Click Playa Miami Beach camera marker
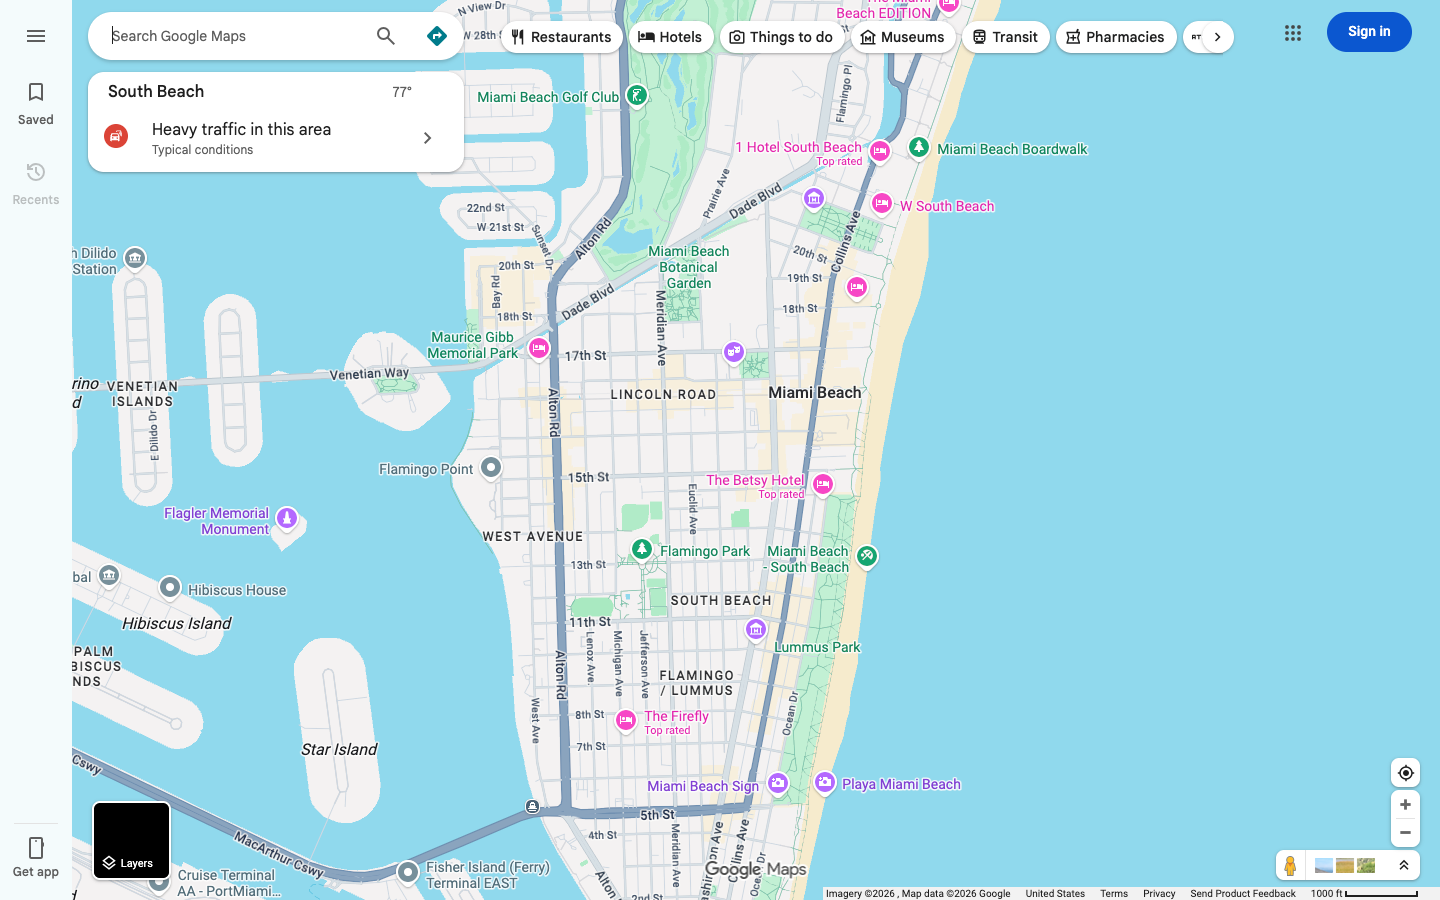The image size is (1440, 900). 825,783
